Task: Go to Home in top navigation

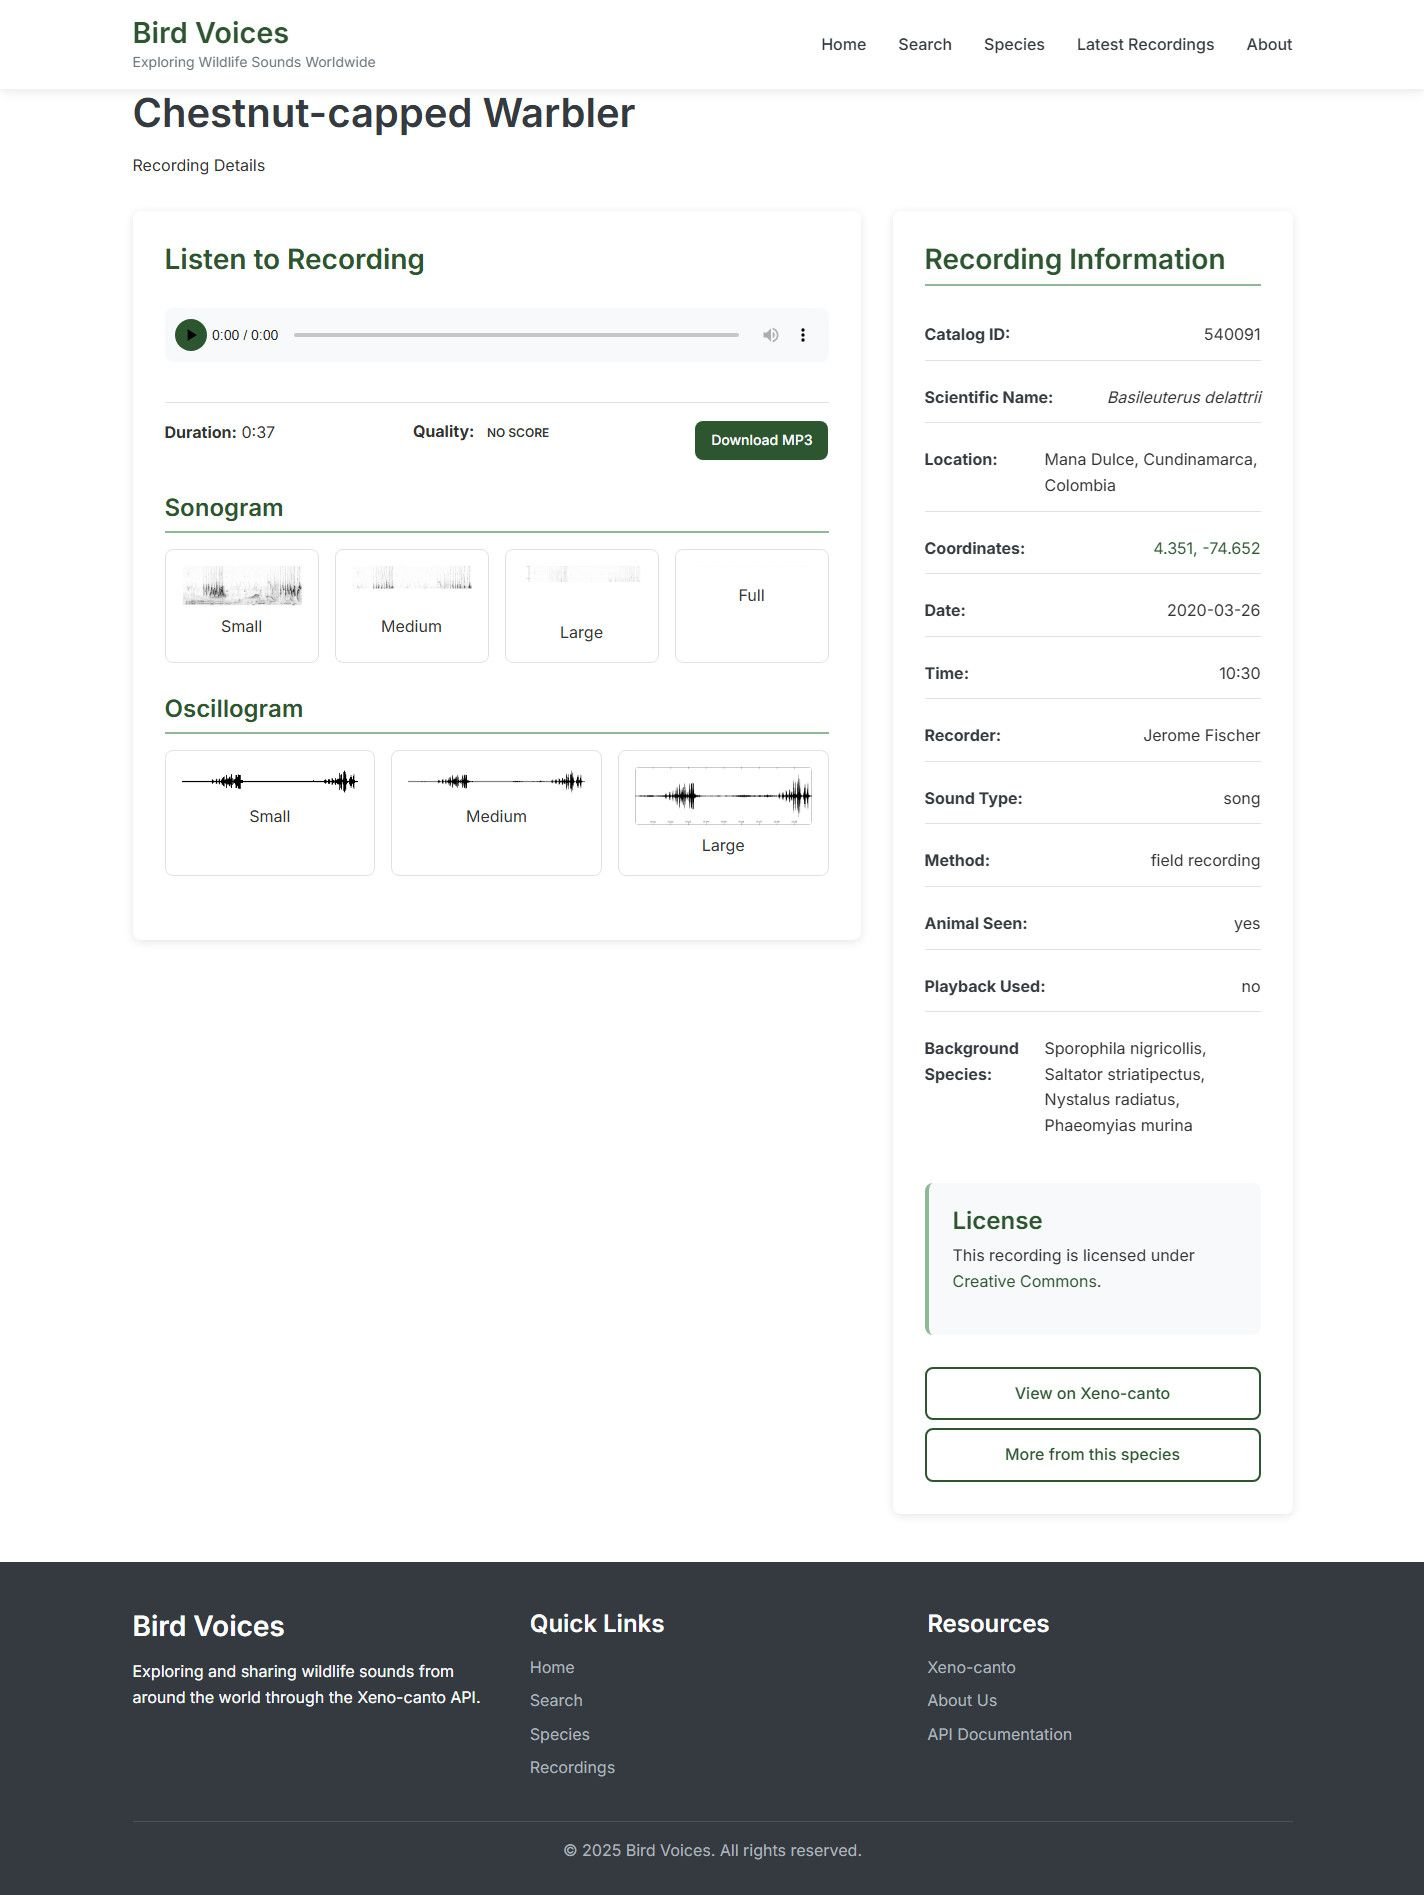Action: (844, 44)
